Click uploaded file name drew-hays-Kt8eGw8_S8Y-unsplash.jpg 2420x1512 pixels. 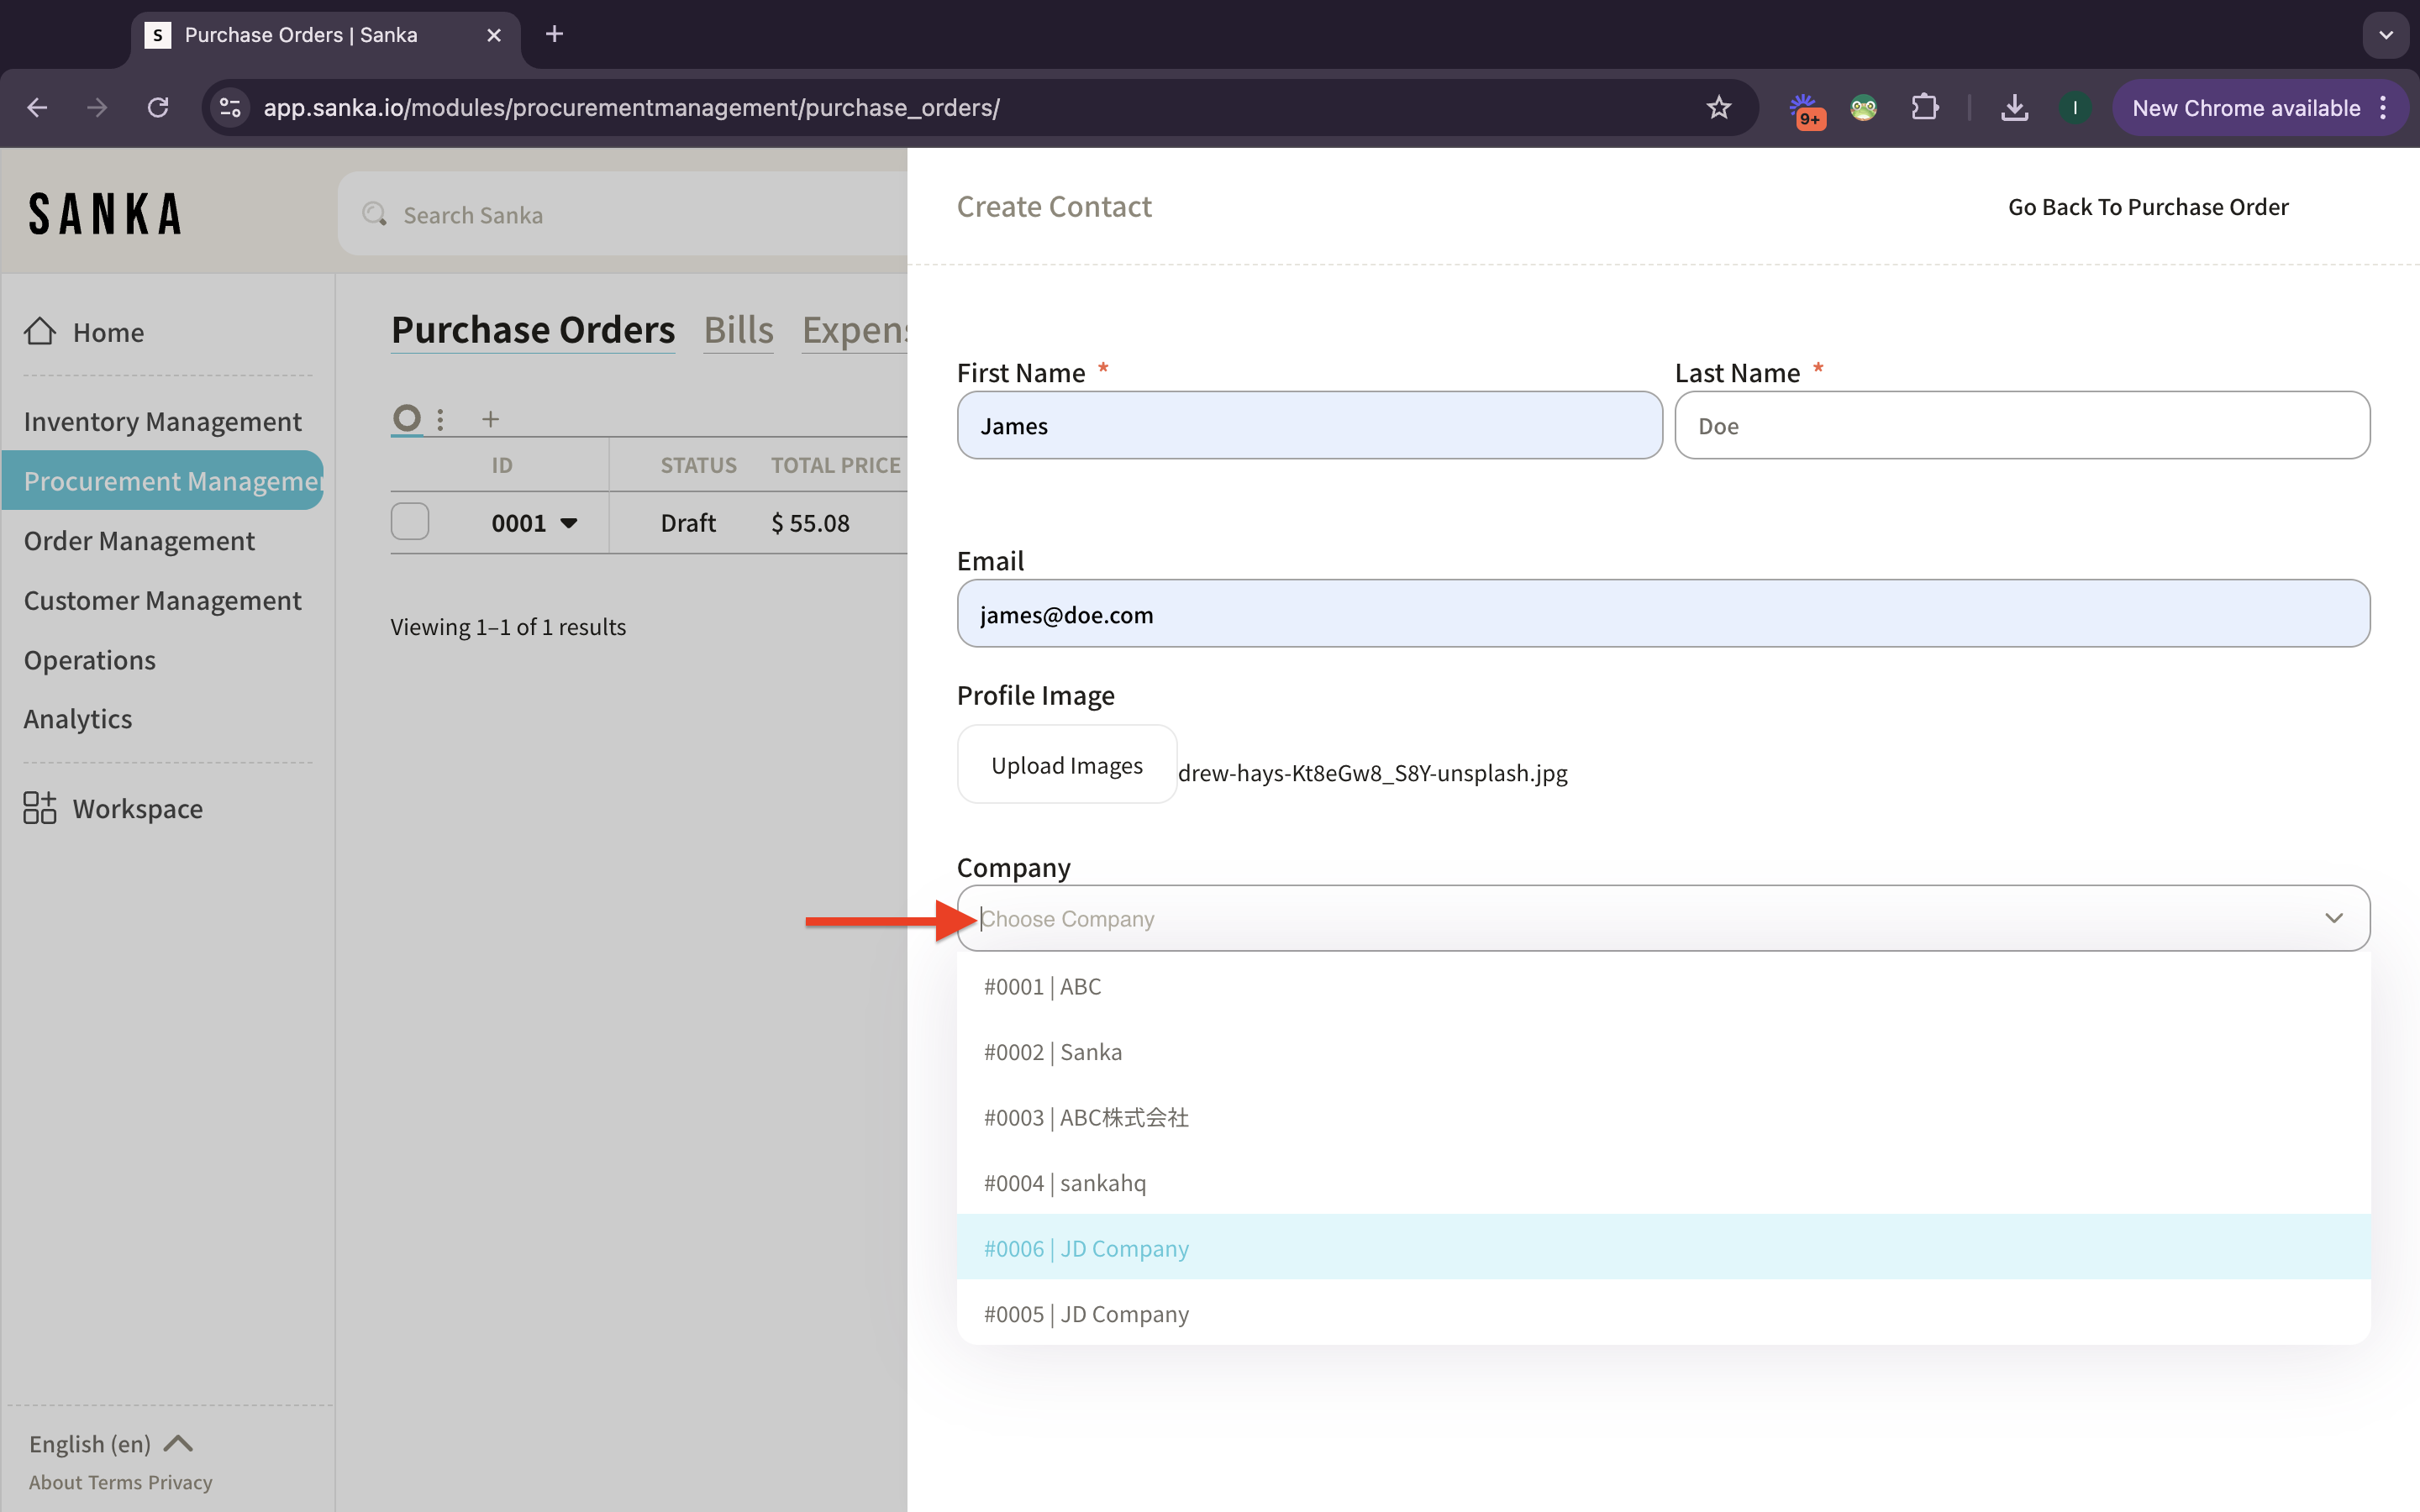(1373, 773)
